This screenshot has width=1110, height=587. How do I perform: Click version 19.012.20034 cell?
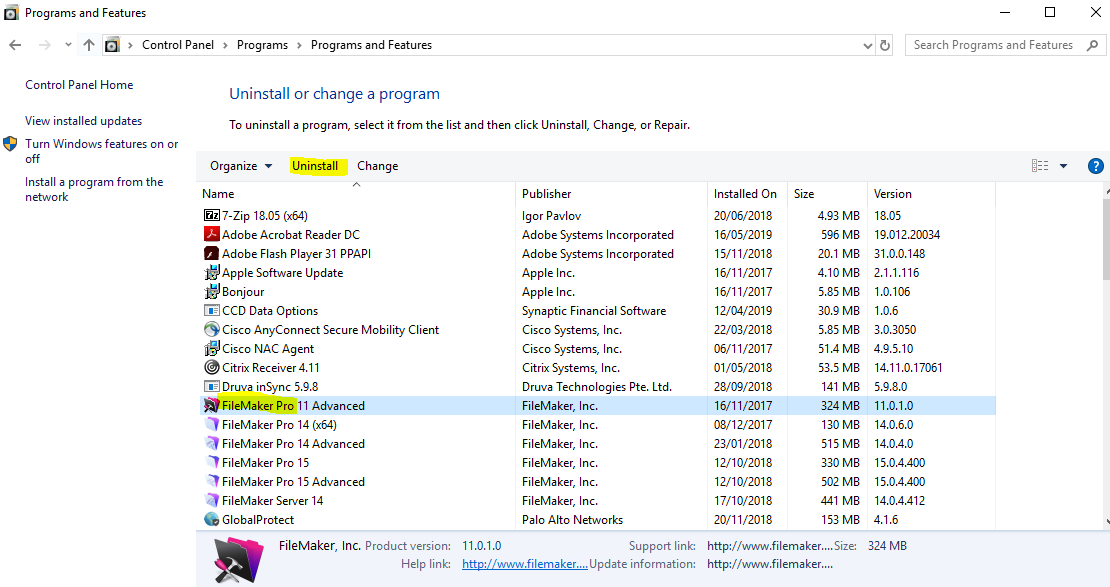pos(907,234)
